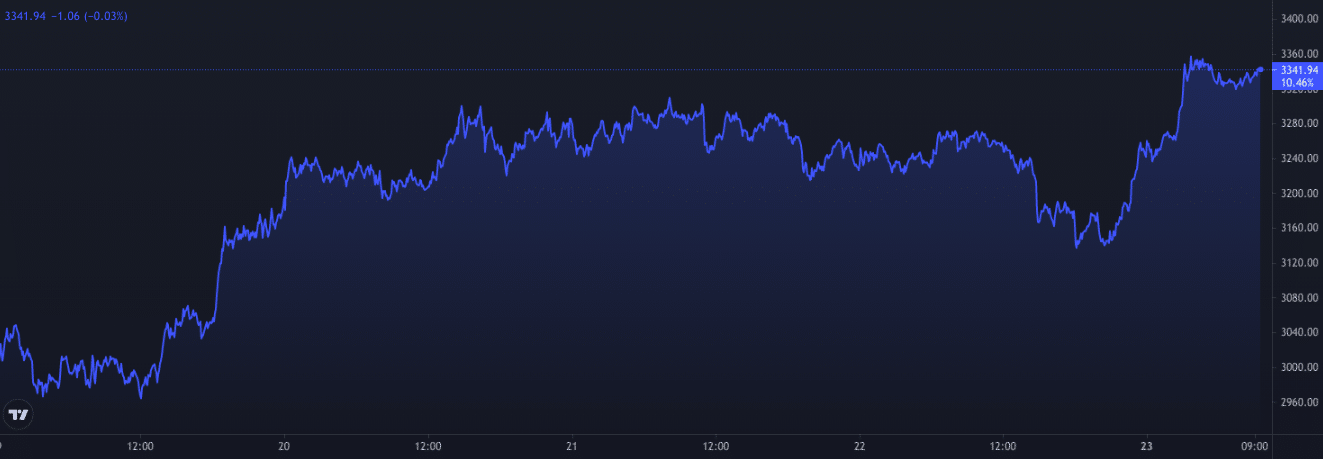The width and height of the screenshot is (1323, 459).
Task: Click the TradingView logo icon
Action: click(18, 413)
